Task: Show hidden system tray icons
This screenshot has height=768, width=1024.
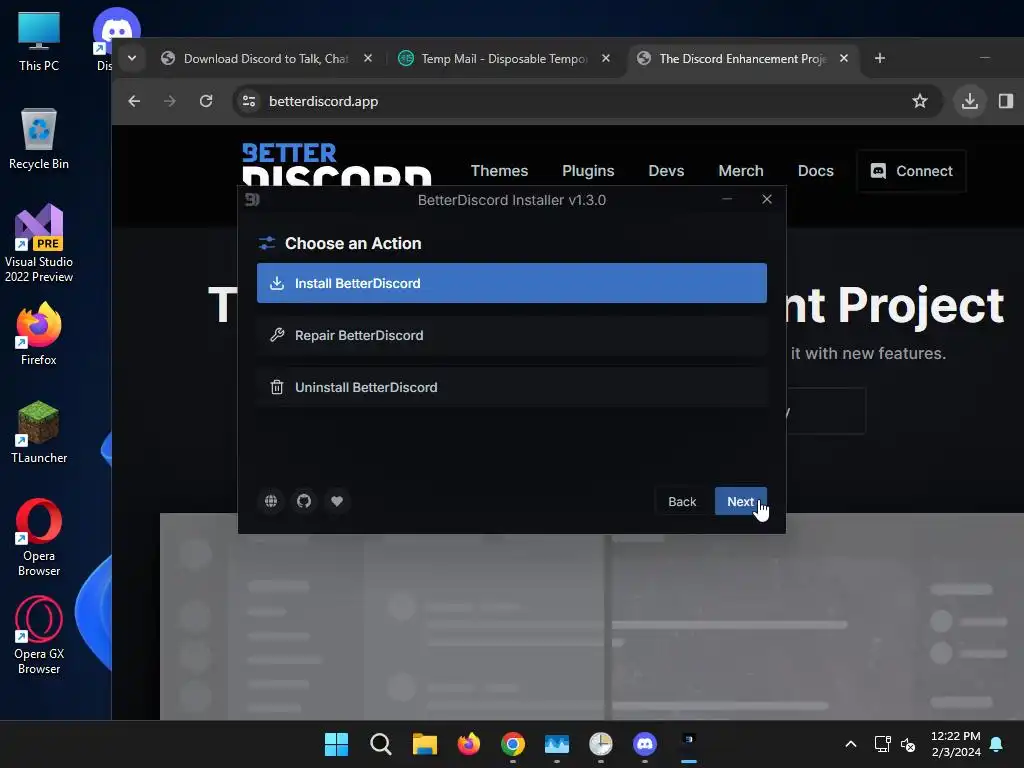Action: coord(850,744)
